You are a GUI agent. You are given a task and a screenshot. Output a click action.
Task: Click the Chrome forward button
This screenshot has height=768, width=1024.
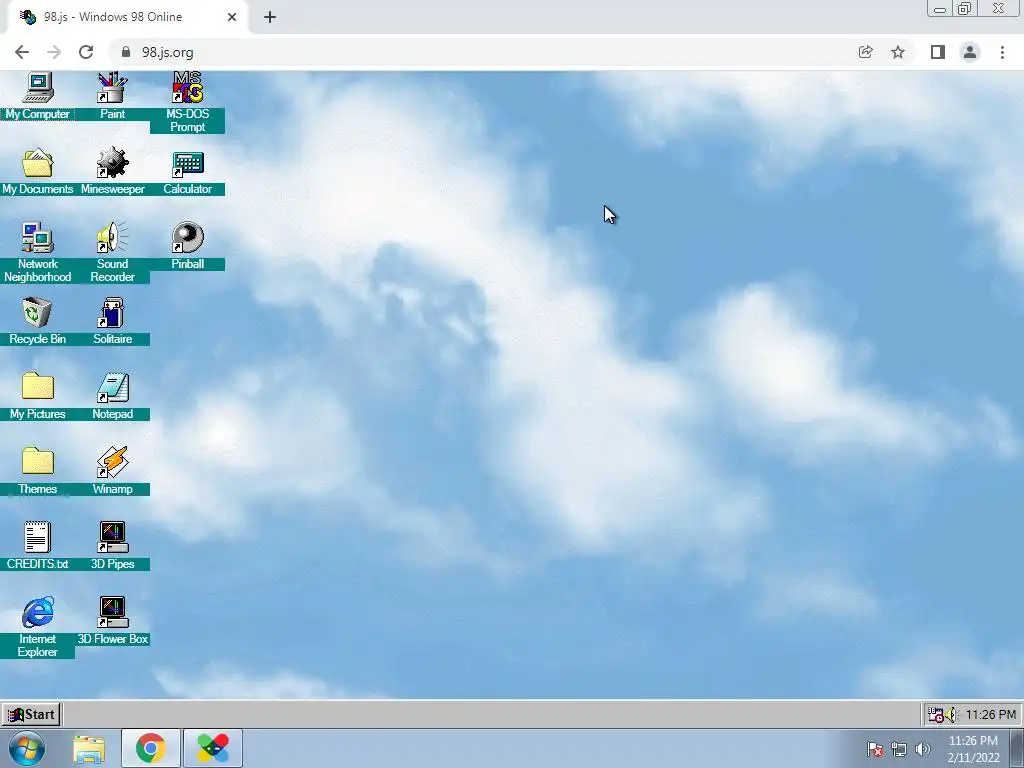pyautogui.click(x=54, y=52)
